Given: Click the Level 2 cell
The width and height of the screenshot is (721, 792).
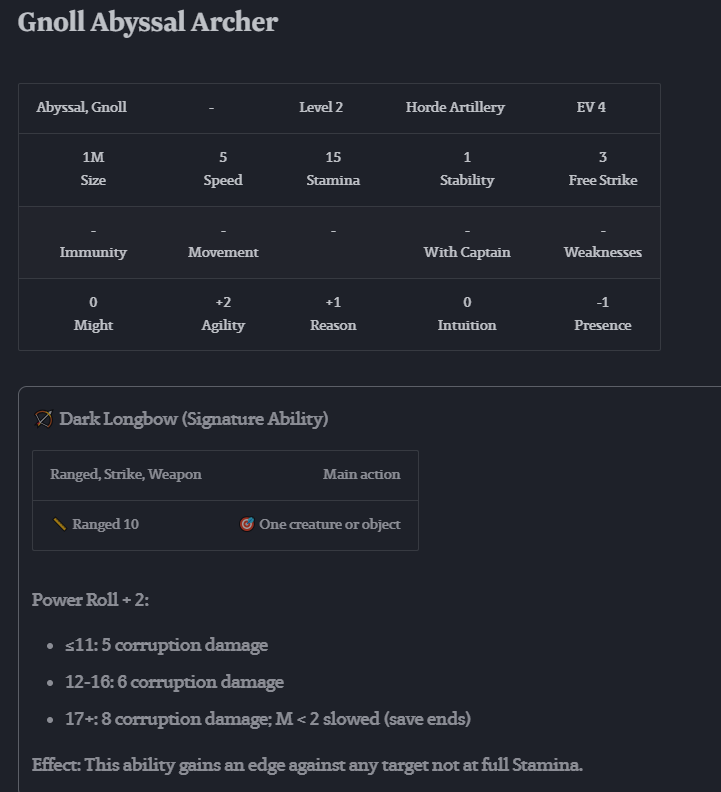Looking at the screenshot, I should tap(321, 107).
